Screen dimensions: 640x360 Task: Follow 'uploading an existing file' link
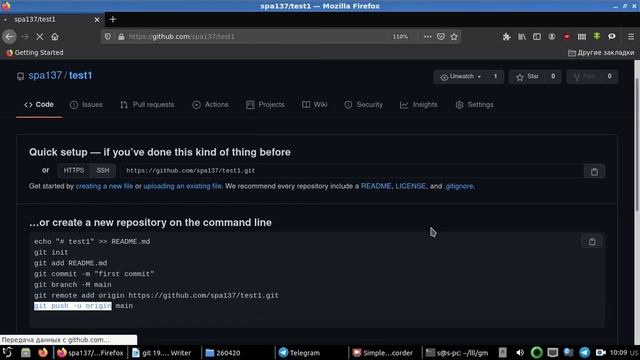[182, 186]
